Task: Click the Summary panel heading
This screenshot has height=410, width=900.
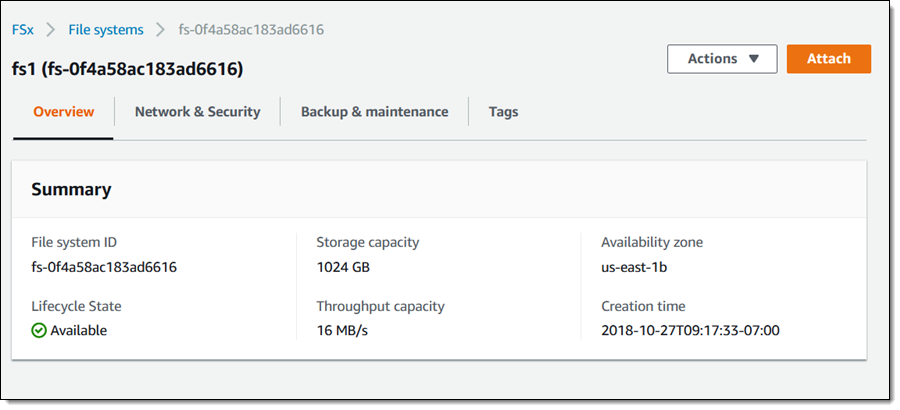Action: pos(71,189)
